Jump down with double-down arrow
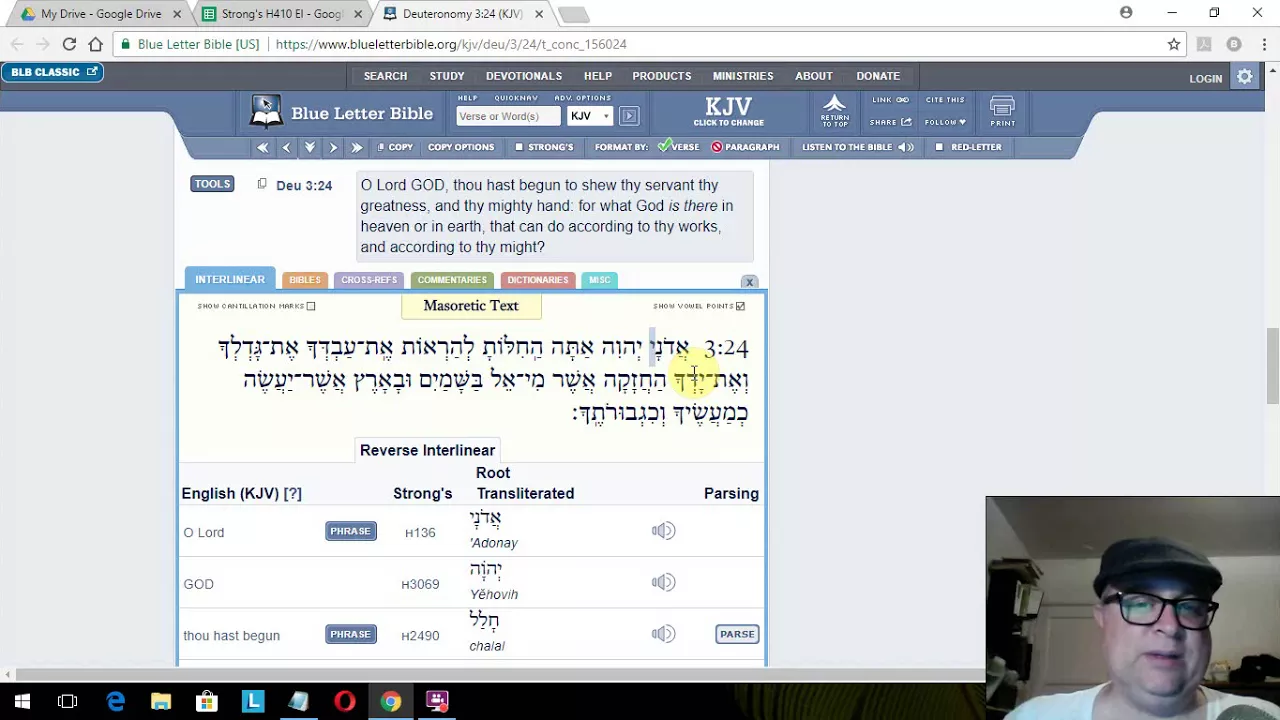The height and width of the screenshot is (720, 1280). click(x=310, y=147)
